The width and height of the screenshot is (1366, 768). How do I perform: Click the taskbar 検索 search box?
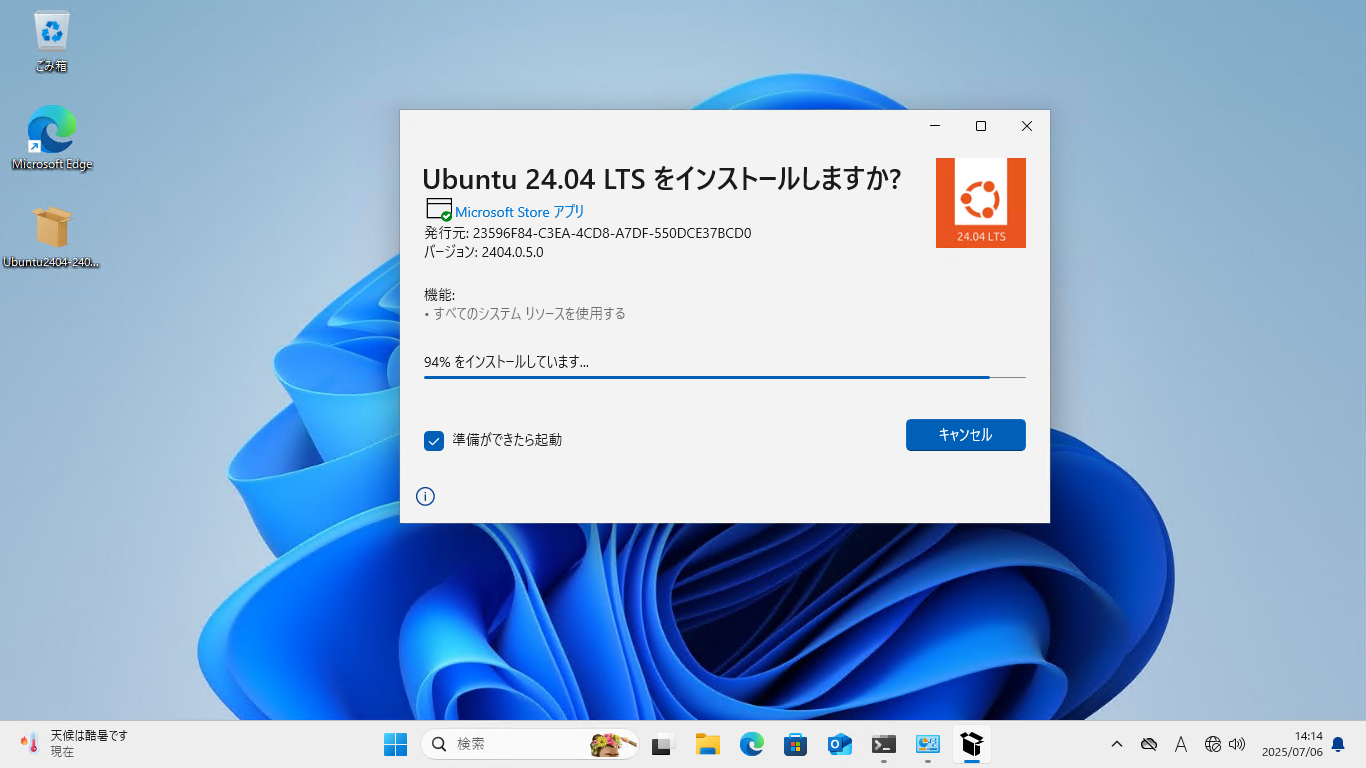point(530,744)
